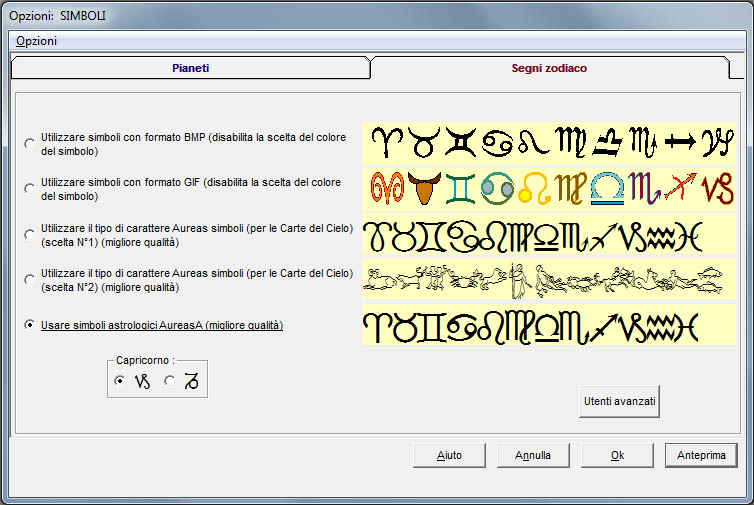This screenshot has width=754, height=505.
Task: Click the green Cancer GIF symbol
Action: click(497, 189)
